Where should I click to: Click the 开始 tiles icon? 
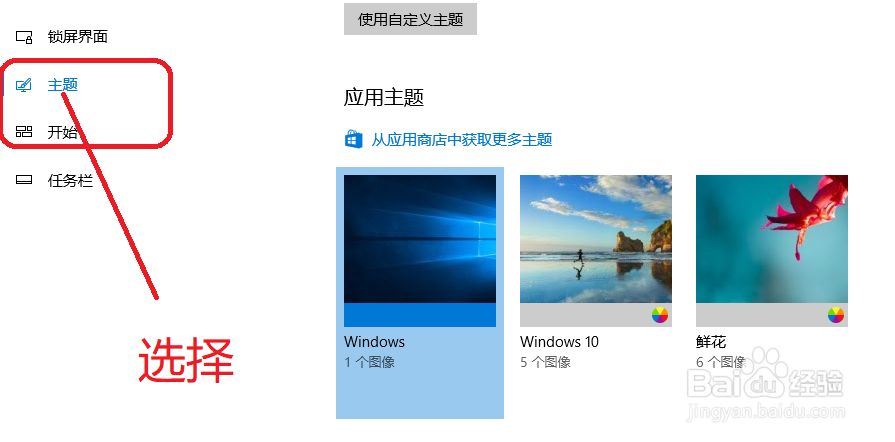click(24, 132)
